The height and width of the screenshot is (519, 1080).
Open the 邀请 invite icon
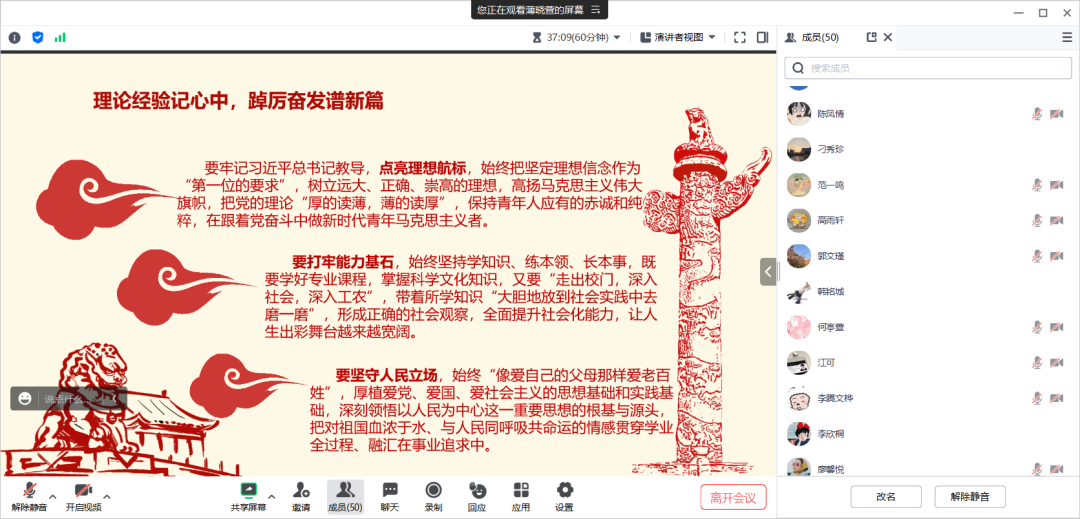point(301,495)
